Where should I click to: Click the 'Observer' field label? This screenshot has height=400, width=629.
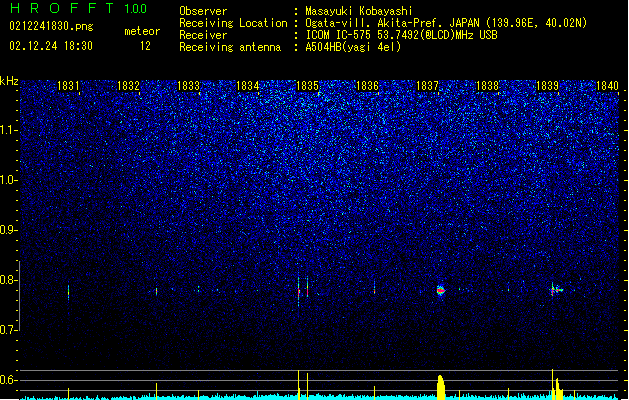(203, 11)
